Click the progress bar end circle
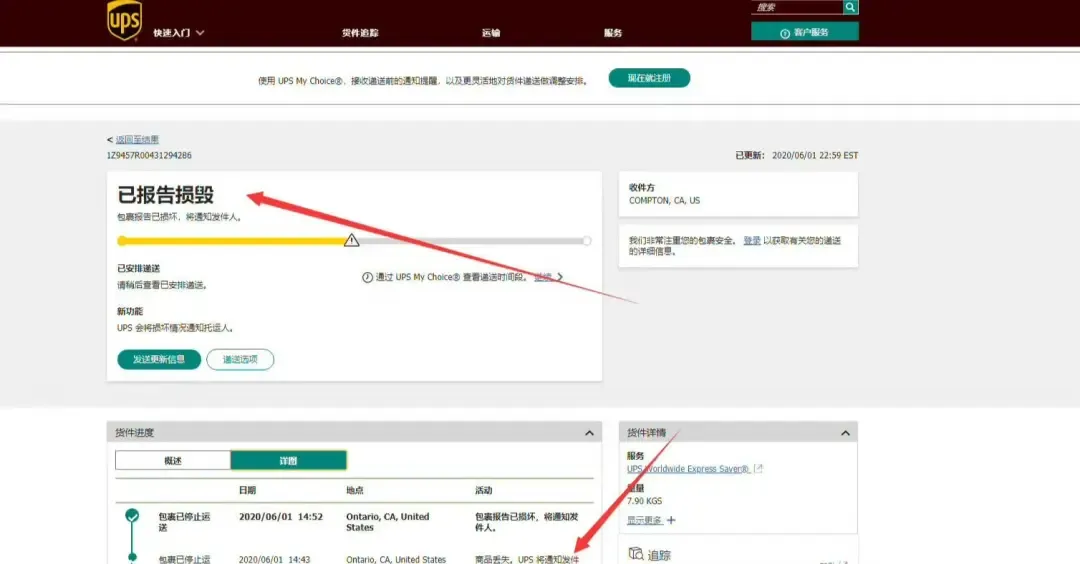Viewport: 1080px width, 564px height. tap(587, 241)
